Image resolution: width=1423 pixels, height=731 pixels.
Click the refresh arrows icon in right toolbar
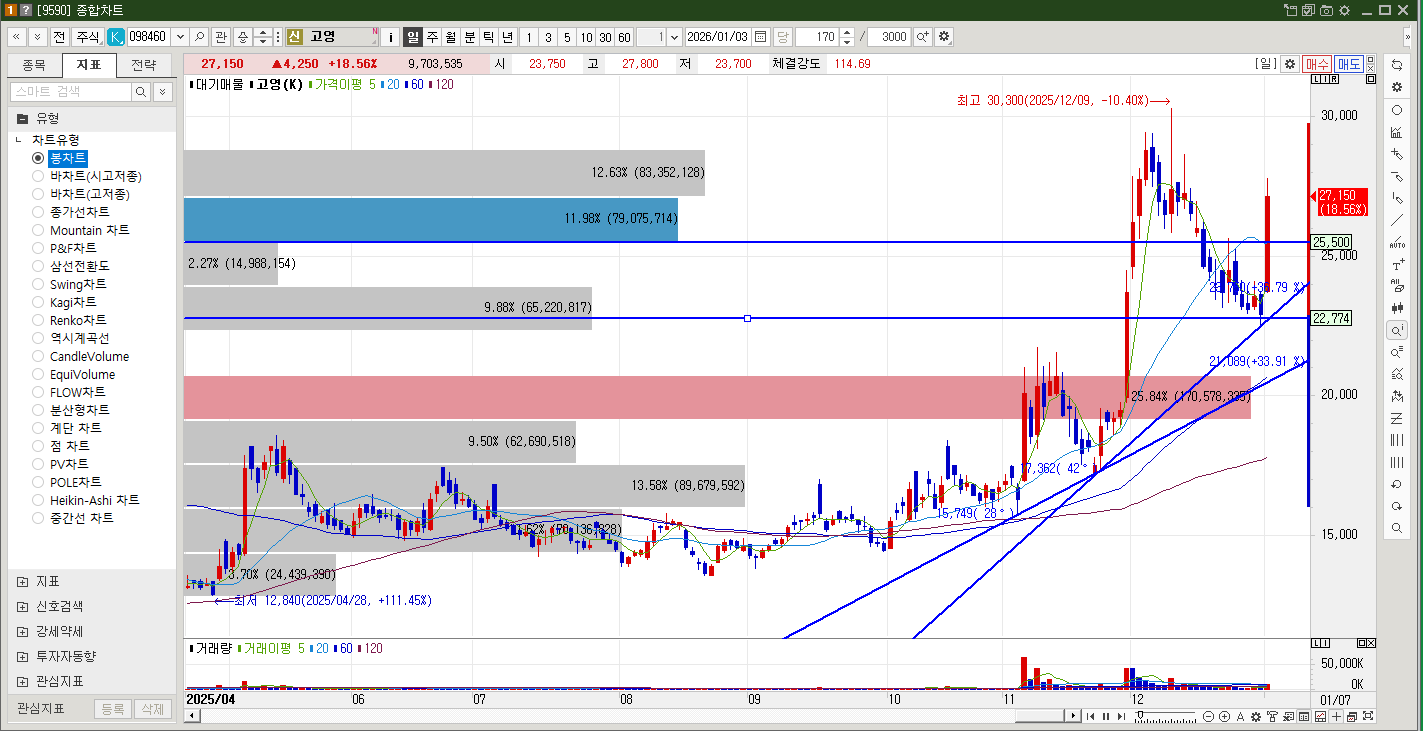(1397, 64)
